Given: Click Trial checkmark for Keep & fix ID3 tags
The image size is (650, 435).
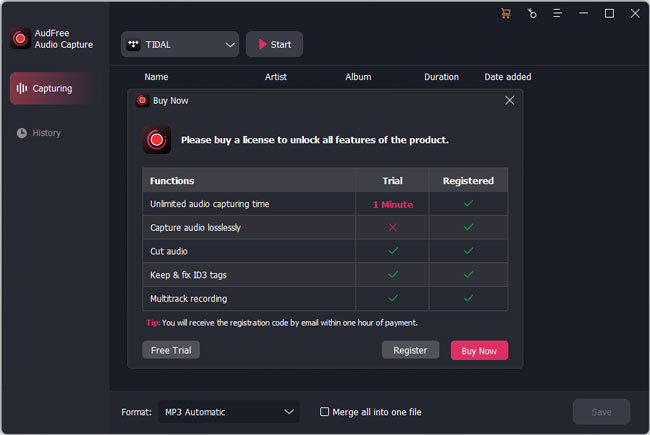Looking at the screenshot, I should point(393,274).
